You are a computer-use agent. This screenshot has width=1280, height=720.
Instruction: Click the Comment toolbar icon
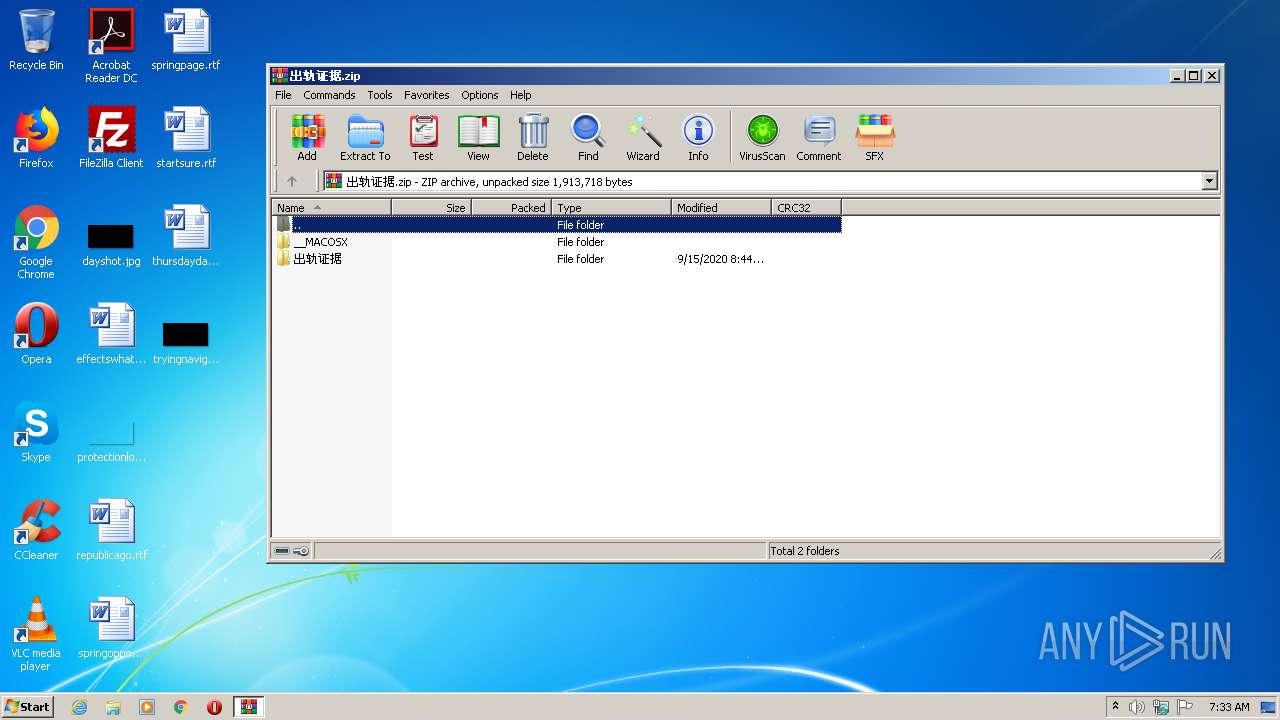(x=819, y=138)
